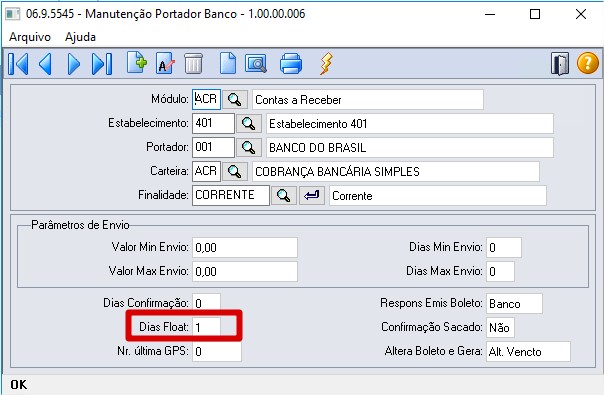This screenshot has height=395, width=604.
Task: Go to first record in toolbar
Action: pyautogui.click(x=18, y=64)
